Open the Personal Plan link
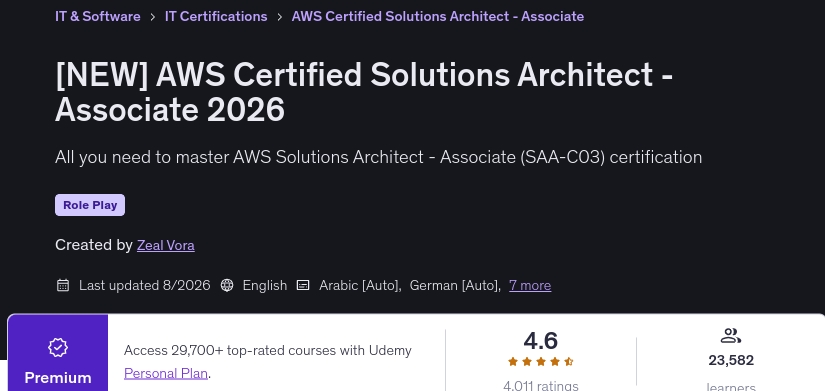Image resolution: width=825 pixels, height=391 pixels. tap(166, 374)
